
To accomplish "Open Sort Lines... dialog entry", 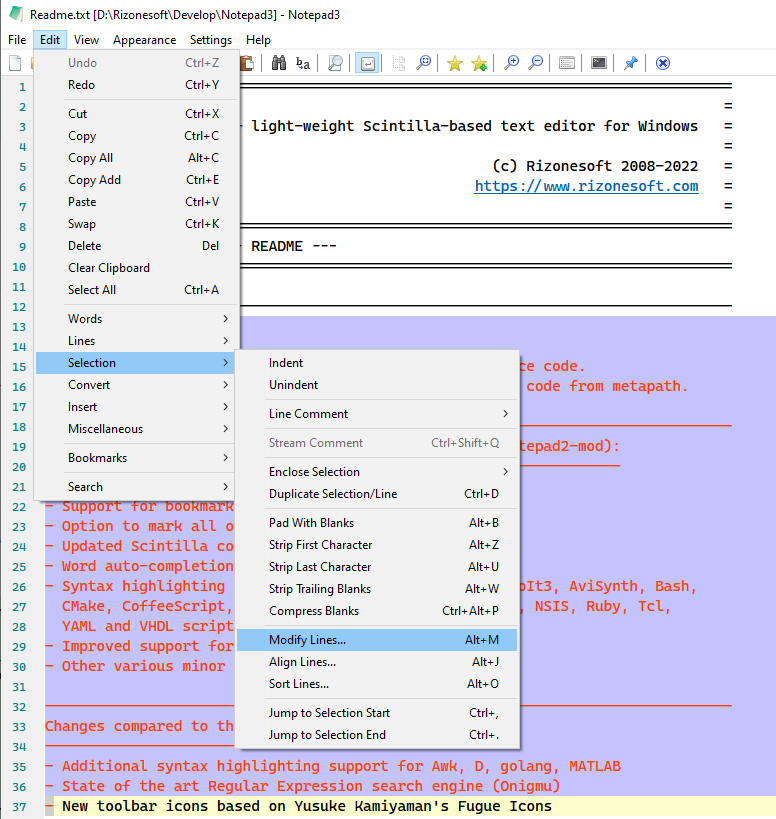I will tap(377, 684).
